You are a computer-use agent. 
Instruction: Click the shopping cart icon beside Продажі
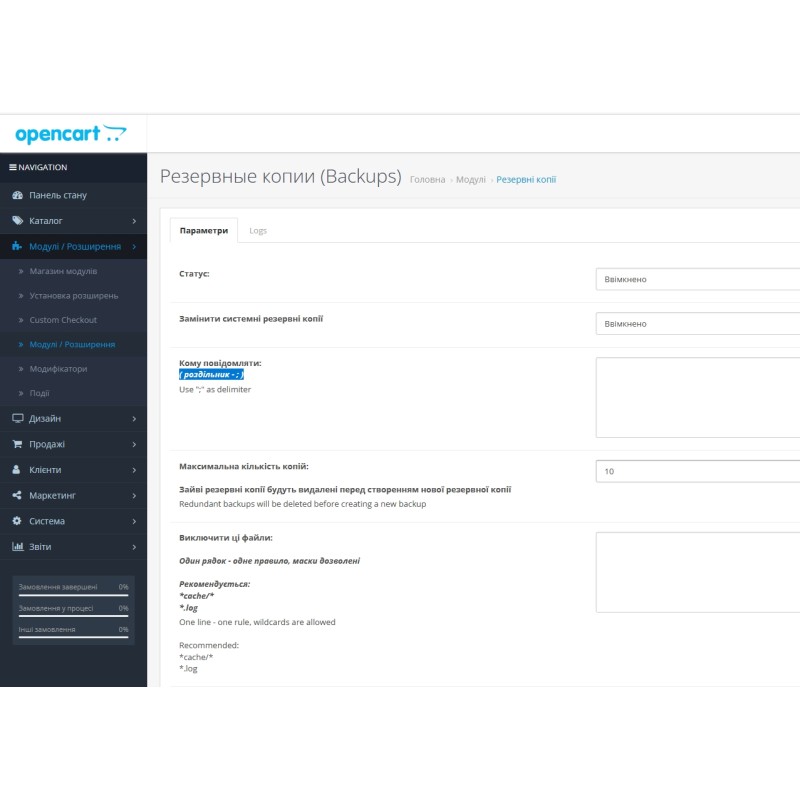pos(17,444)
